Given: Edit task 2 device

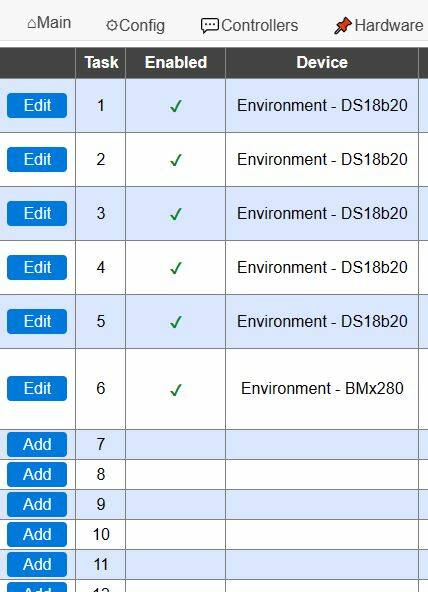Looking at the screenshot, I should pos(37,159).
